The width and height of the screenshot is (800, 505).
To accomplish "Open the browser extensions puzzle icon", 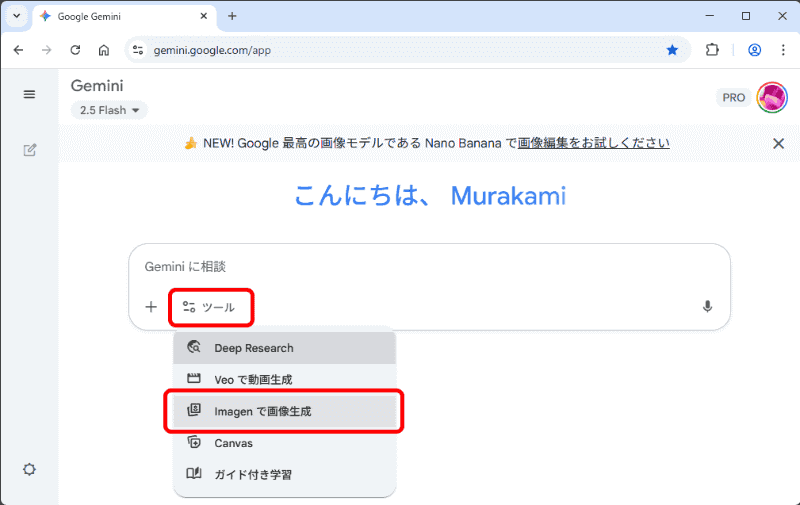I will click(712, 50).
